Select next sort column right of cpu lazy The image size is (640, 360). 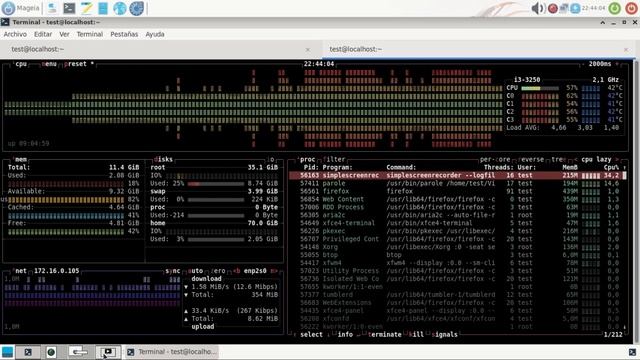(x=617, y=160)
